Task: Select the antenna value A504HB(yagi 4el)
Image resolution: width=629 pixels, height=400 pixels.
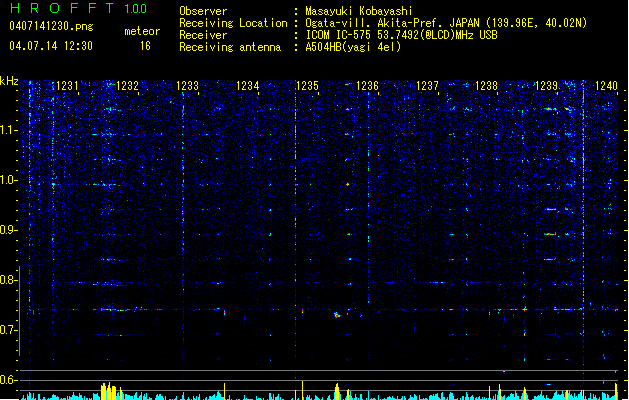Action: click(x=353, y=47)
